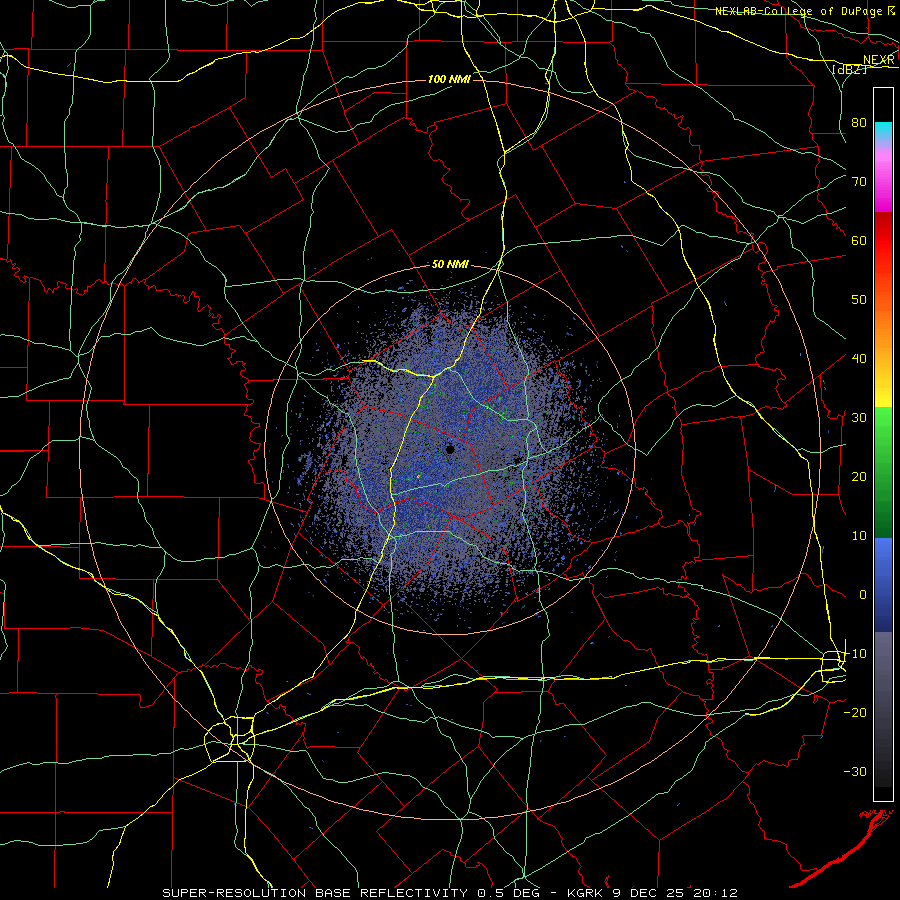Viewport: 900px width, 900px height.
Task: Click the '-20' value on dBZ scale
Action: [855, 712]
